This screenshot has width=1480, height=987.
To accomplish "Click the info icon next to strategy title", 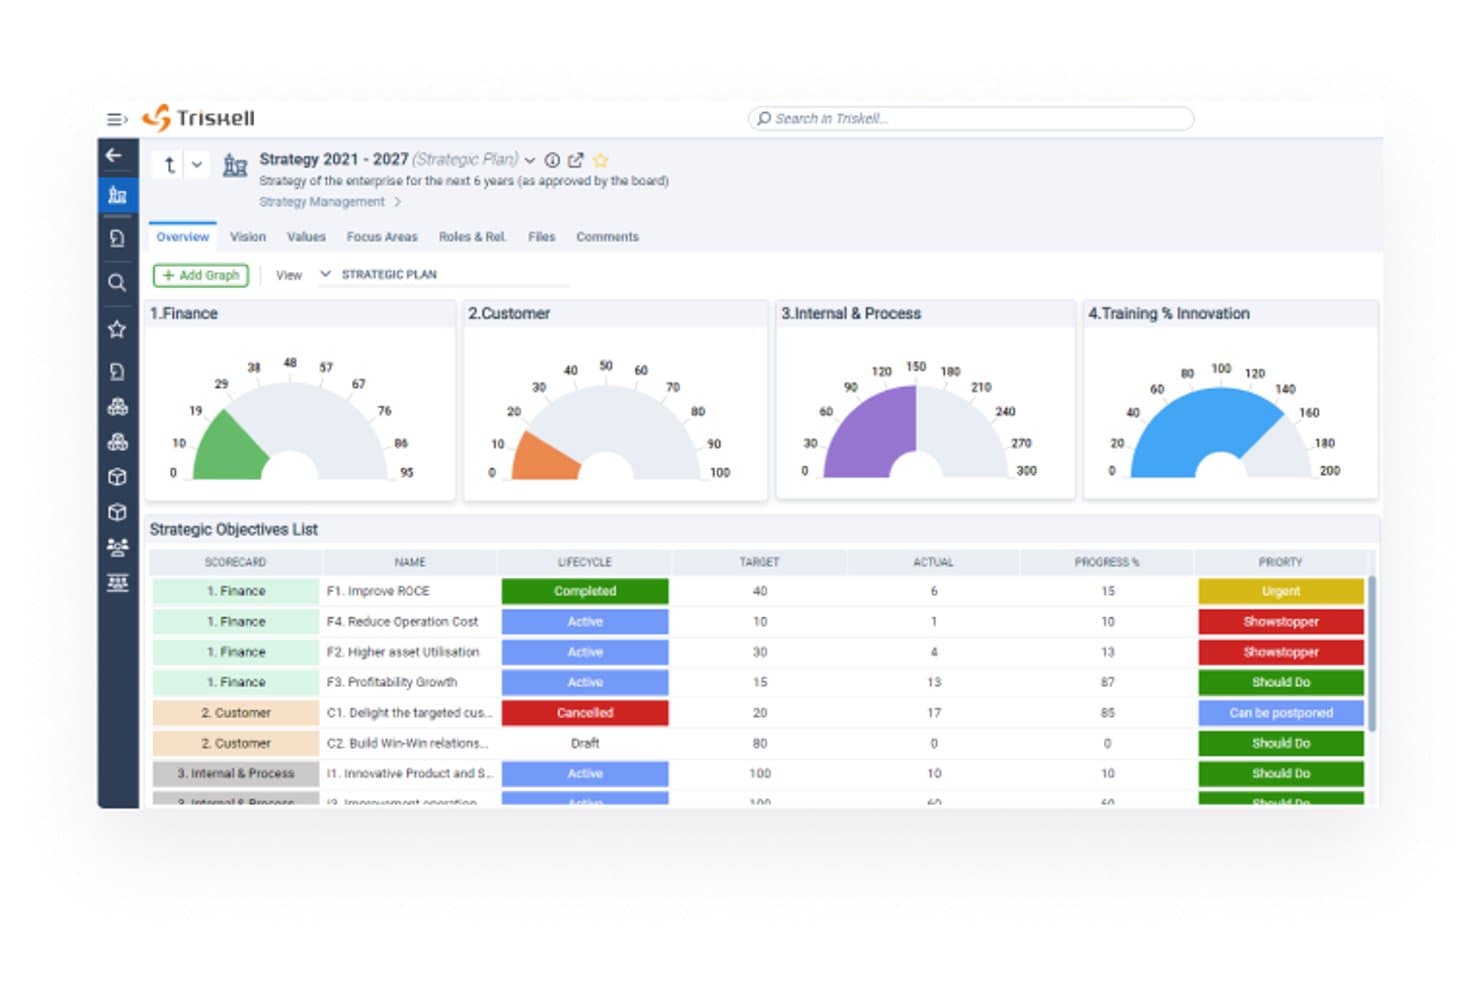I will 552,160.
